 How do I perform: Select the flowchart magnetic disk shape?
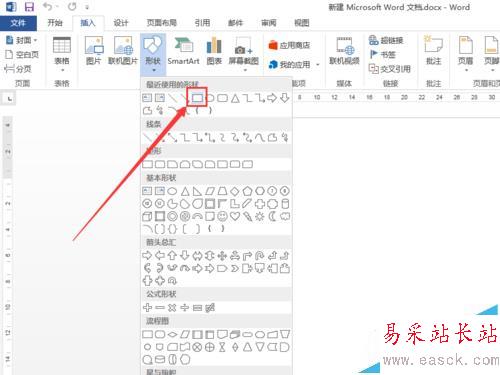160,359
